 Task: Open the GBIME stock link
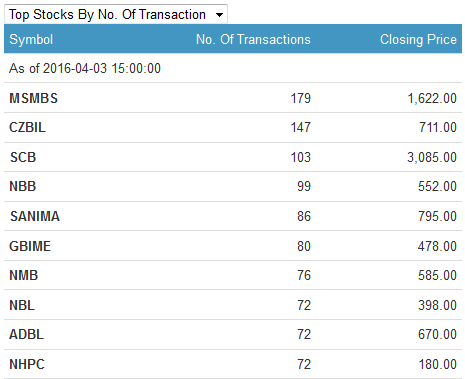(30, 246)
